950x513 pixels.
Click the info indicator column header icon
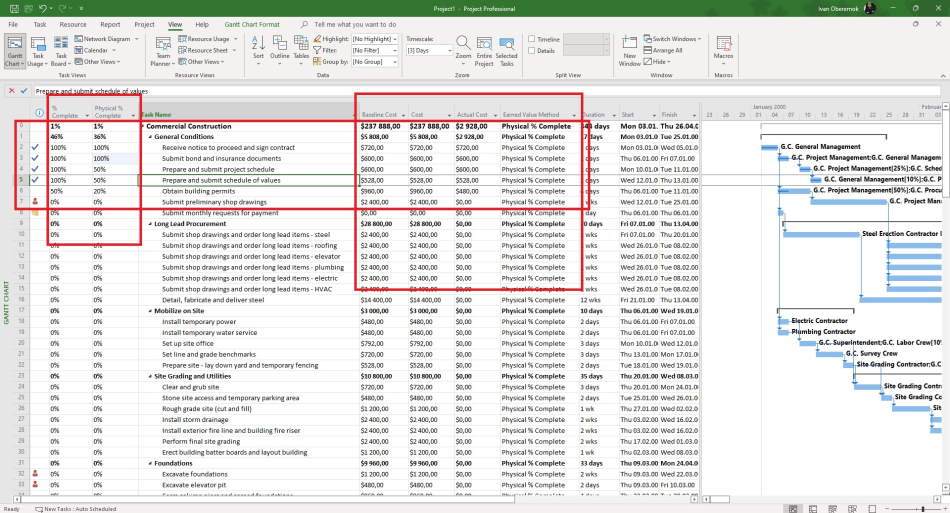(39, 113)
